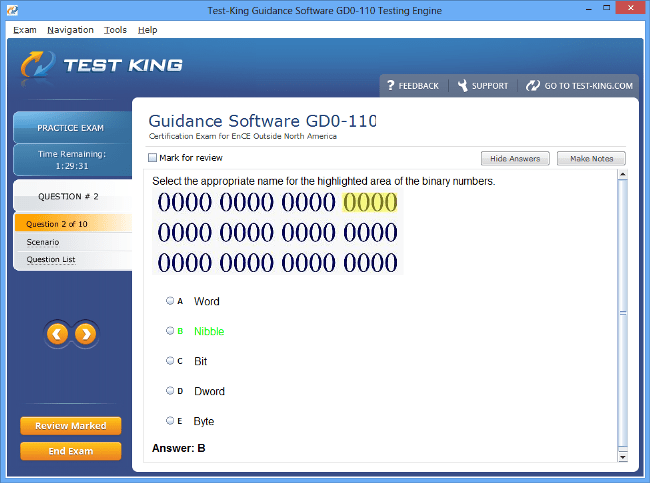This screenshot has width=650, height=483.
Task: Click 'Certification Exam for EnCE Outside North America'
Action: click(243, 136)
